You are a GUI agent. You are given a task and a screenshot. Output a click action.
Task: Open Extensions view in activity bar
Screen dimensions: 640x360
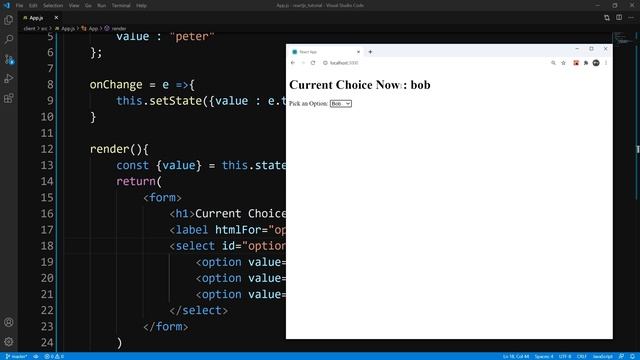click(9, 98)
